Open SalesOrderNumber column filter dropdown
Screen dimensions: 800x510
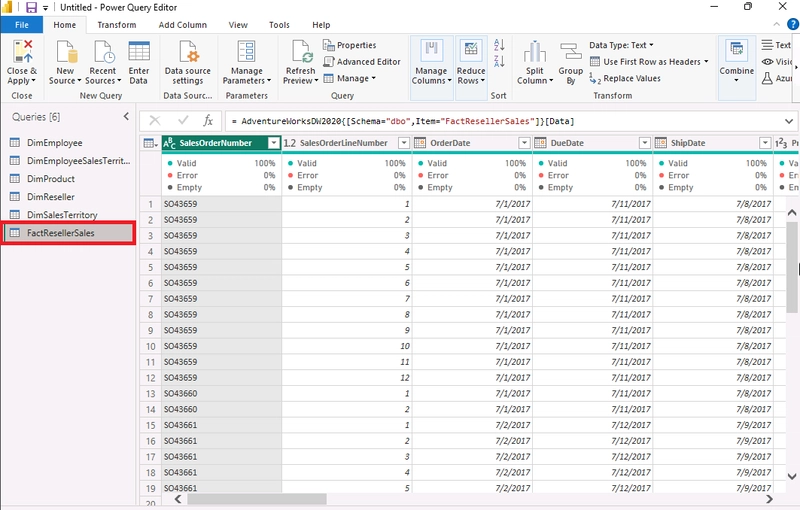[274, 143]
